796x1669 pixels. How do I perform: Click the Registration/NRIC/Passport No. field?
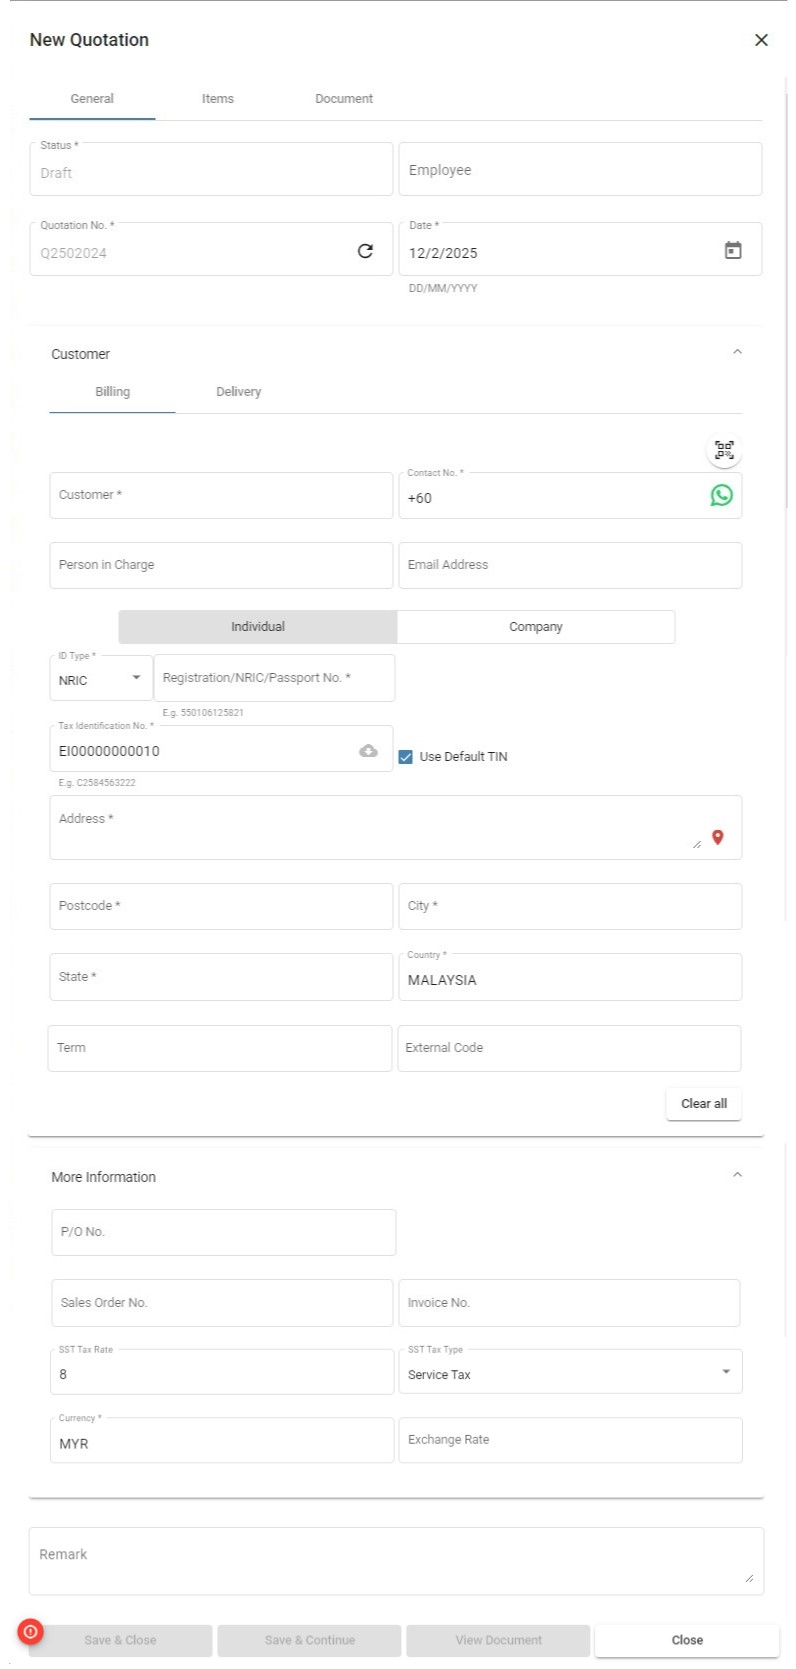(x=274, y=678)
